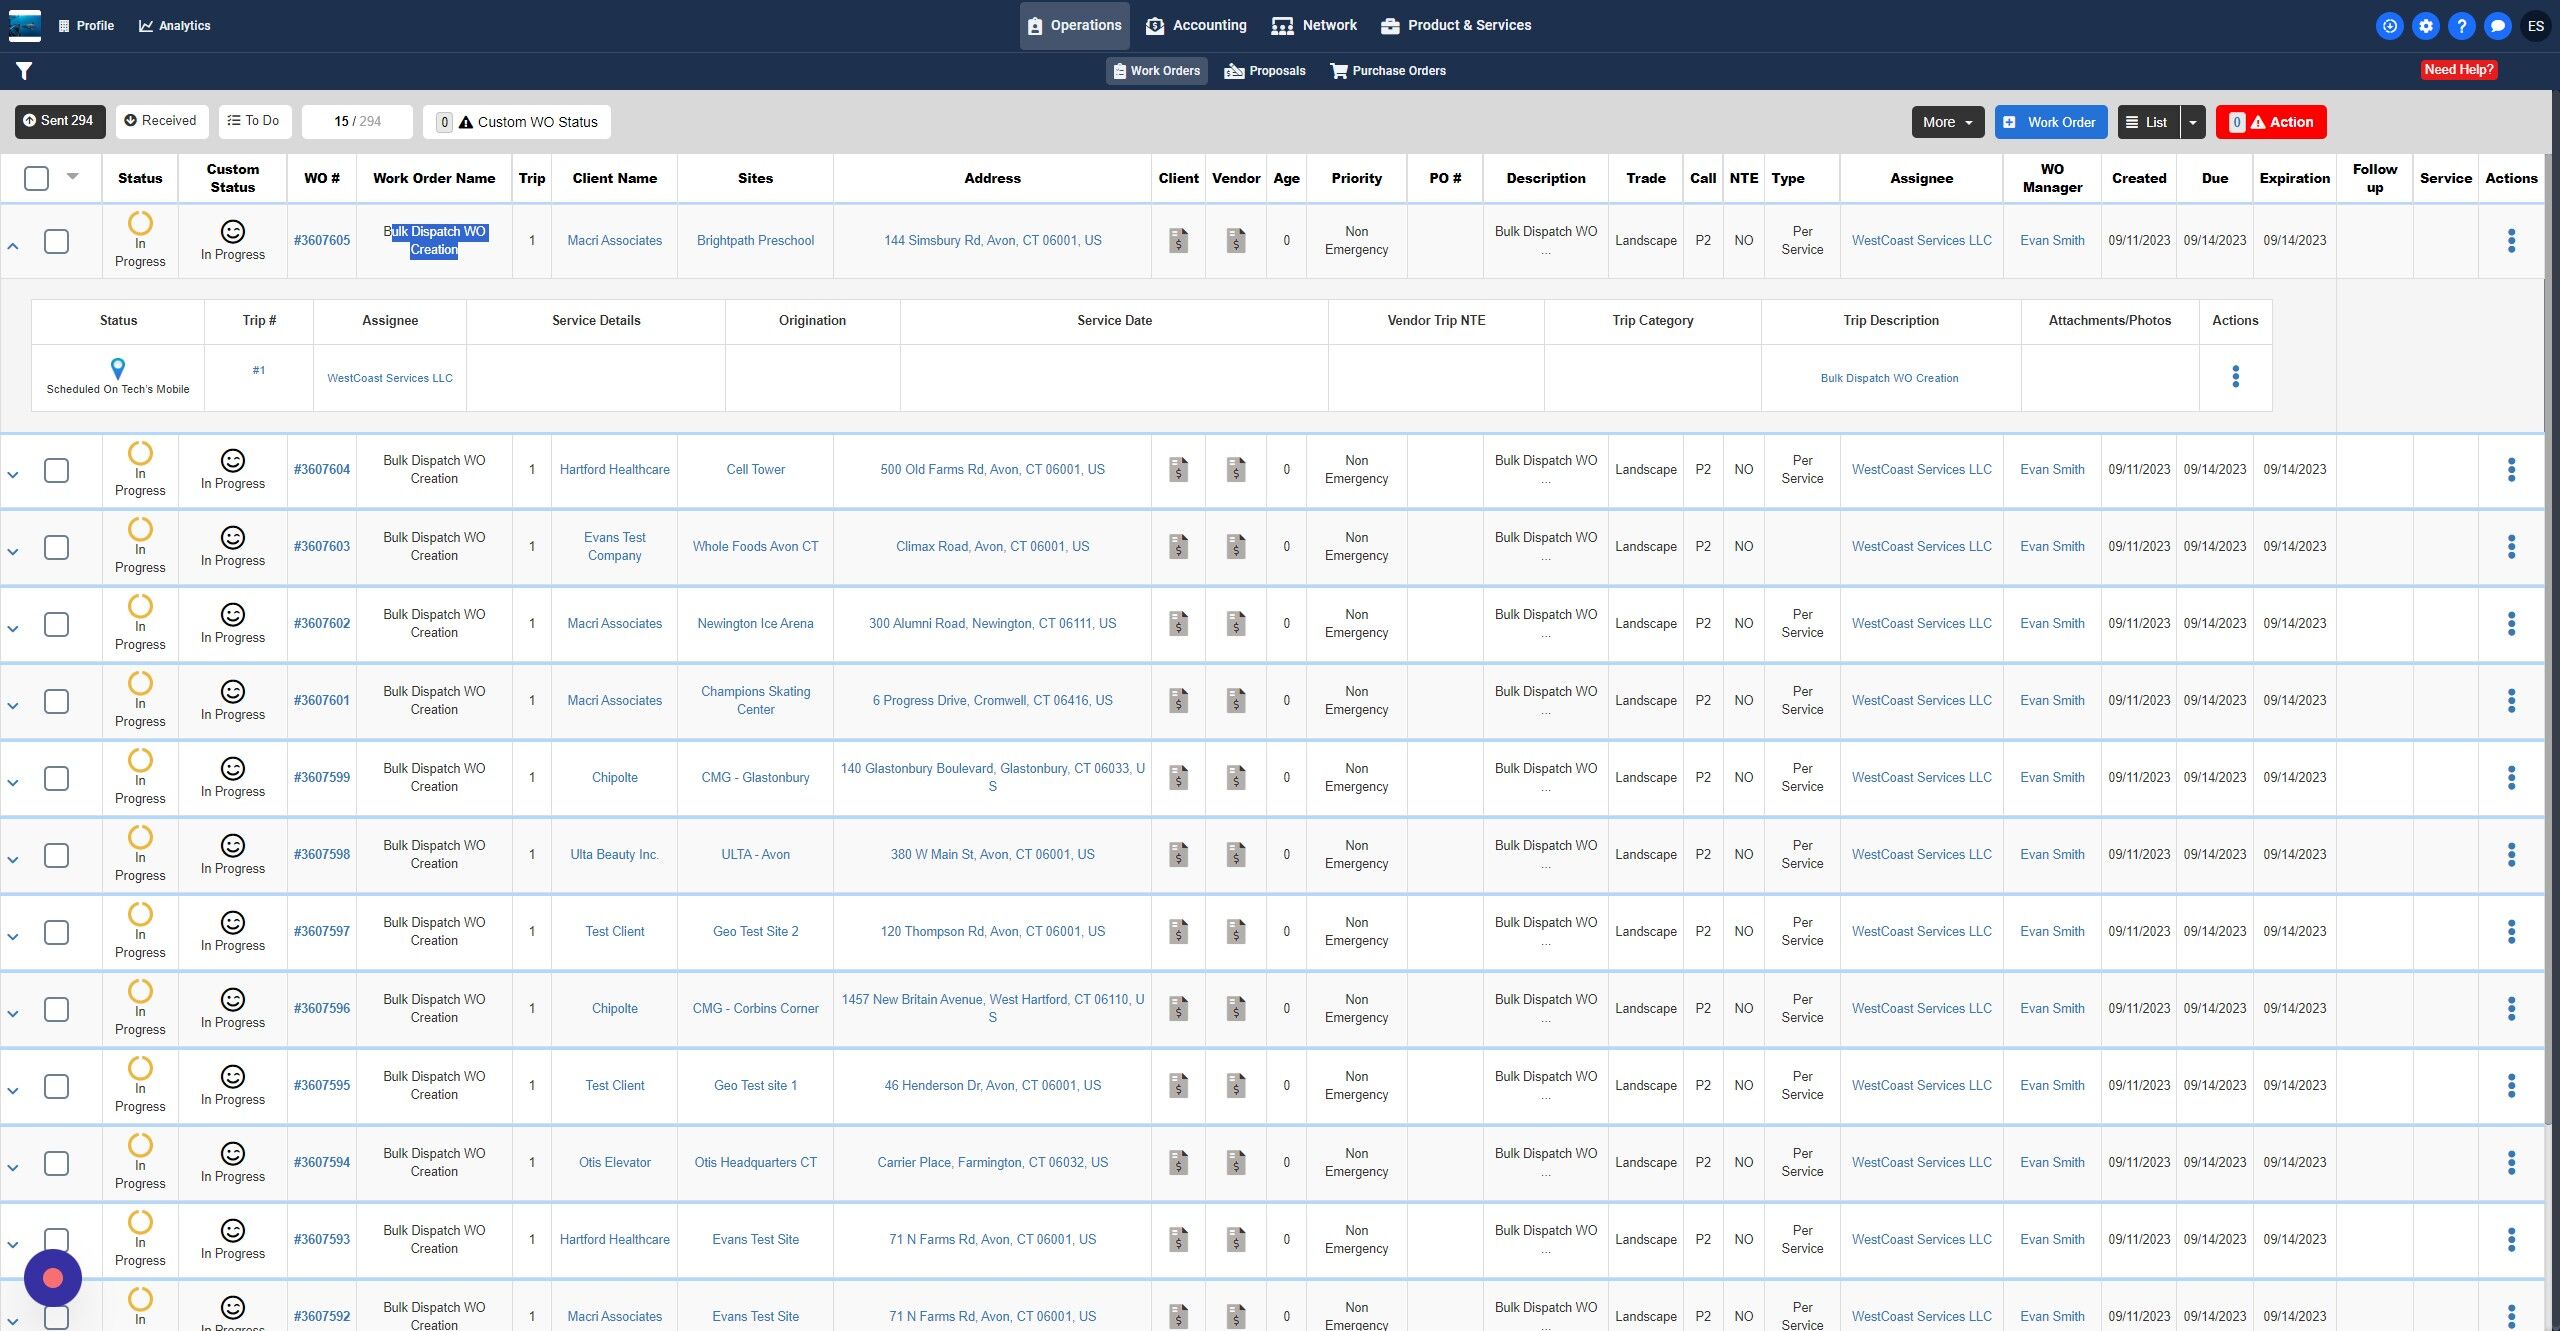Click the filter funnel icon
Viewport: 2560px width, 1331px height.
click(x=24, y=70)
